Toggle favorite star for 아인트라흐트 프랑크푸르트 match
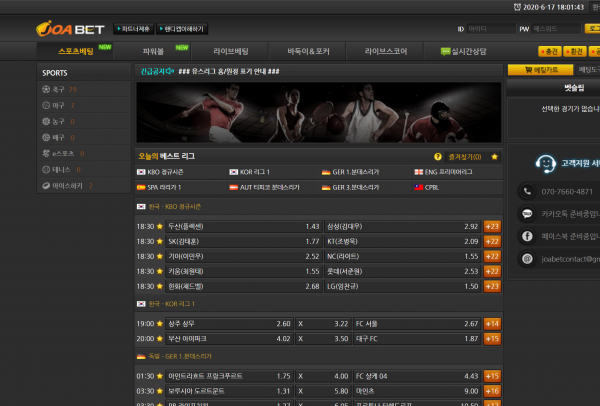 click(x=160, y=376)
